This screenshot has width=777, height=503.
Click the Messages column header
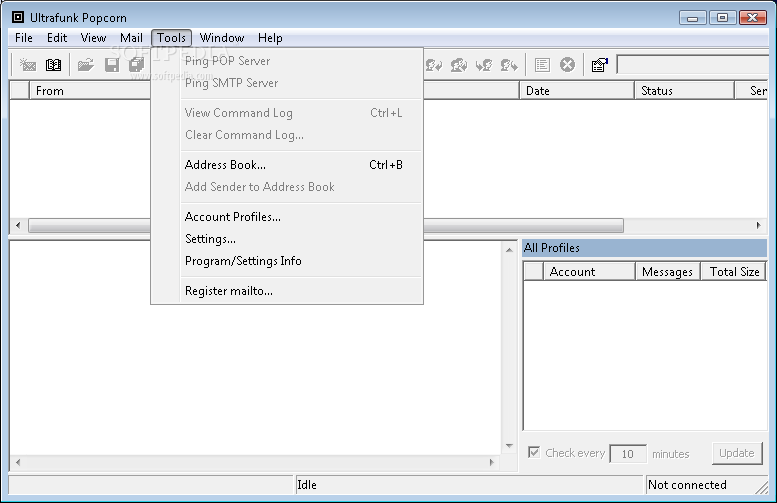(667, 272)
